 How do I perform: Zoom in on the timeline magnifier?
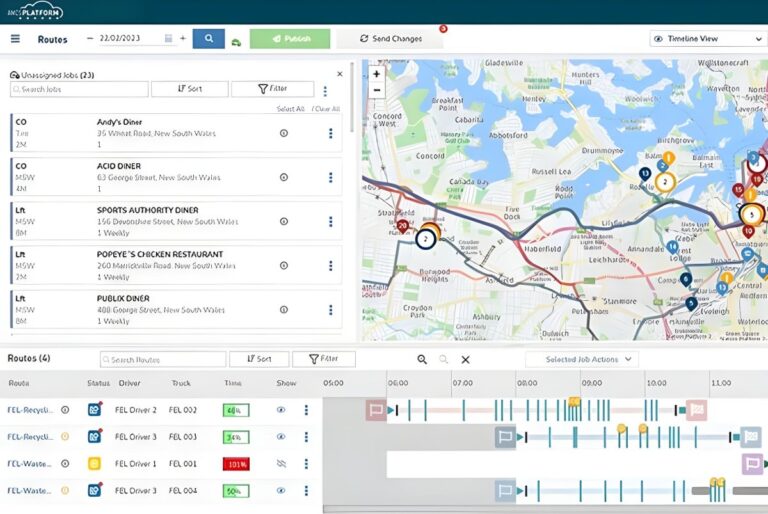point(422,359)
